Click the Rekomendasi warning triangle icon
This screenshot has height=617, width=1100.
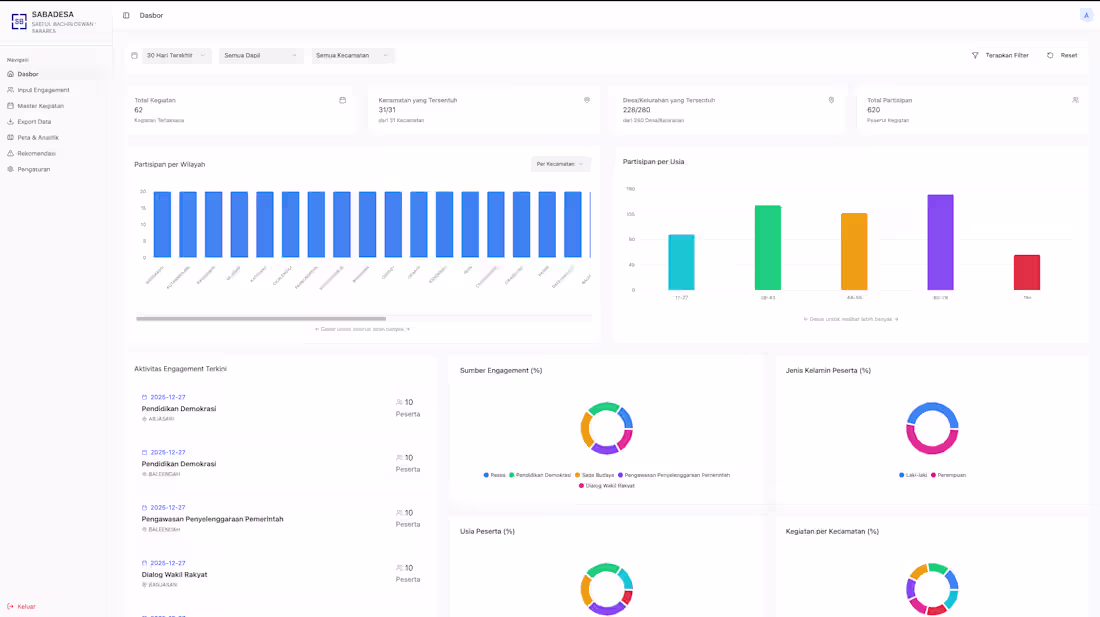click(11, 153)
